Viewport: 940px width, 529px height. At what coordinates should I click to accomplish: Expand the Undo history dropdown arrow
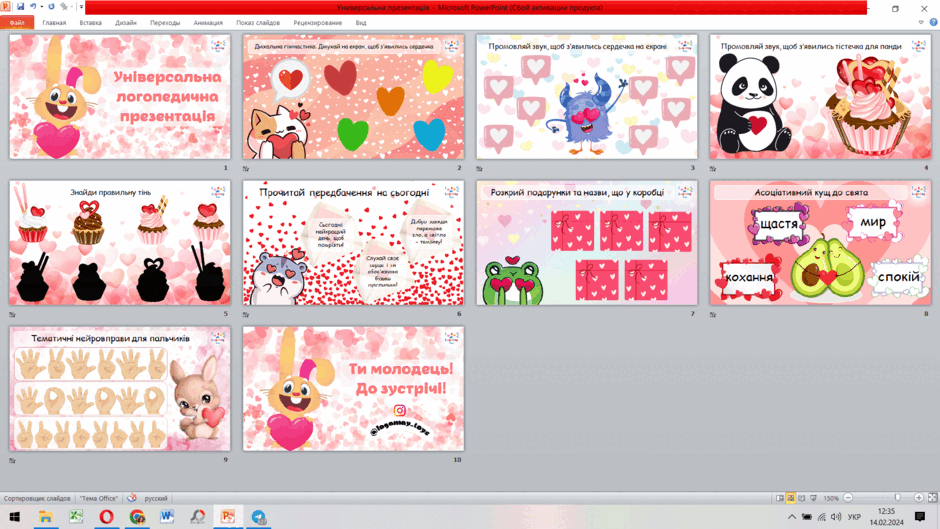41,7
